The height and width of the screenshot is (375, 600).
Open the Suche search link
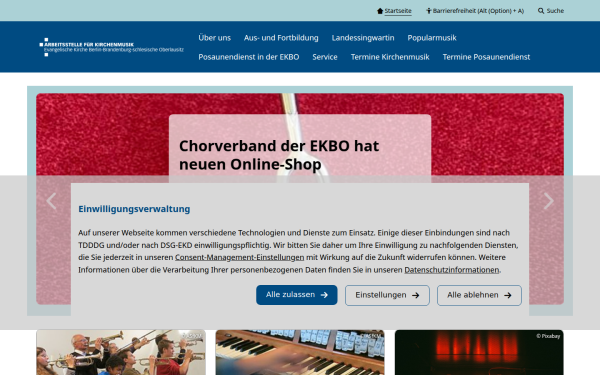(555, 11)
